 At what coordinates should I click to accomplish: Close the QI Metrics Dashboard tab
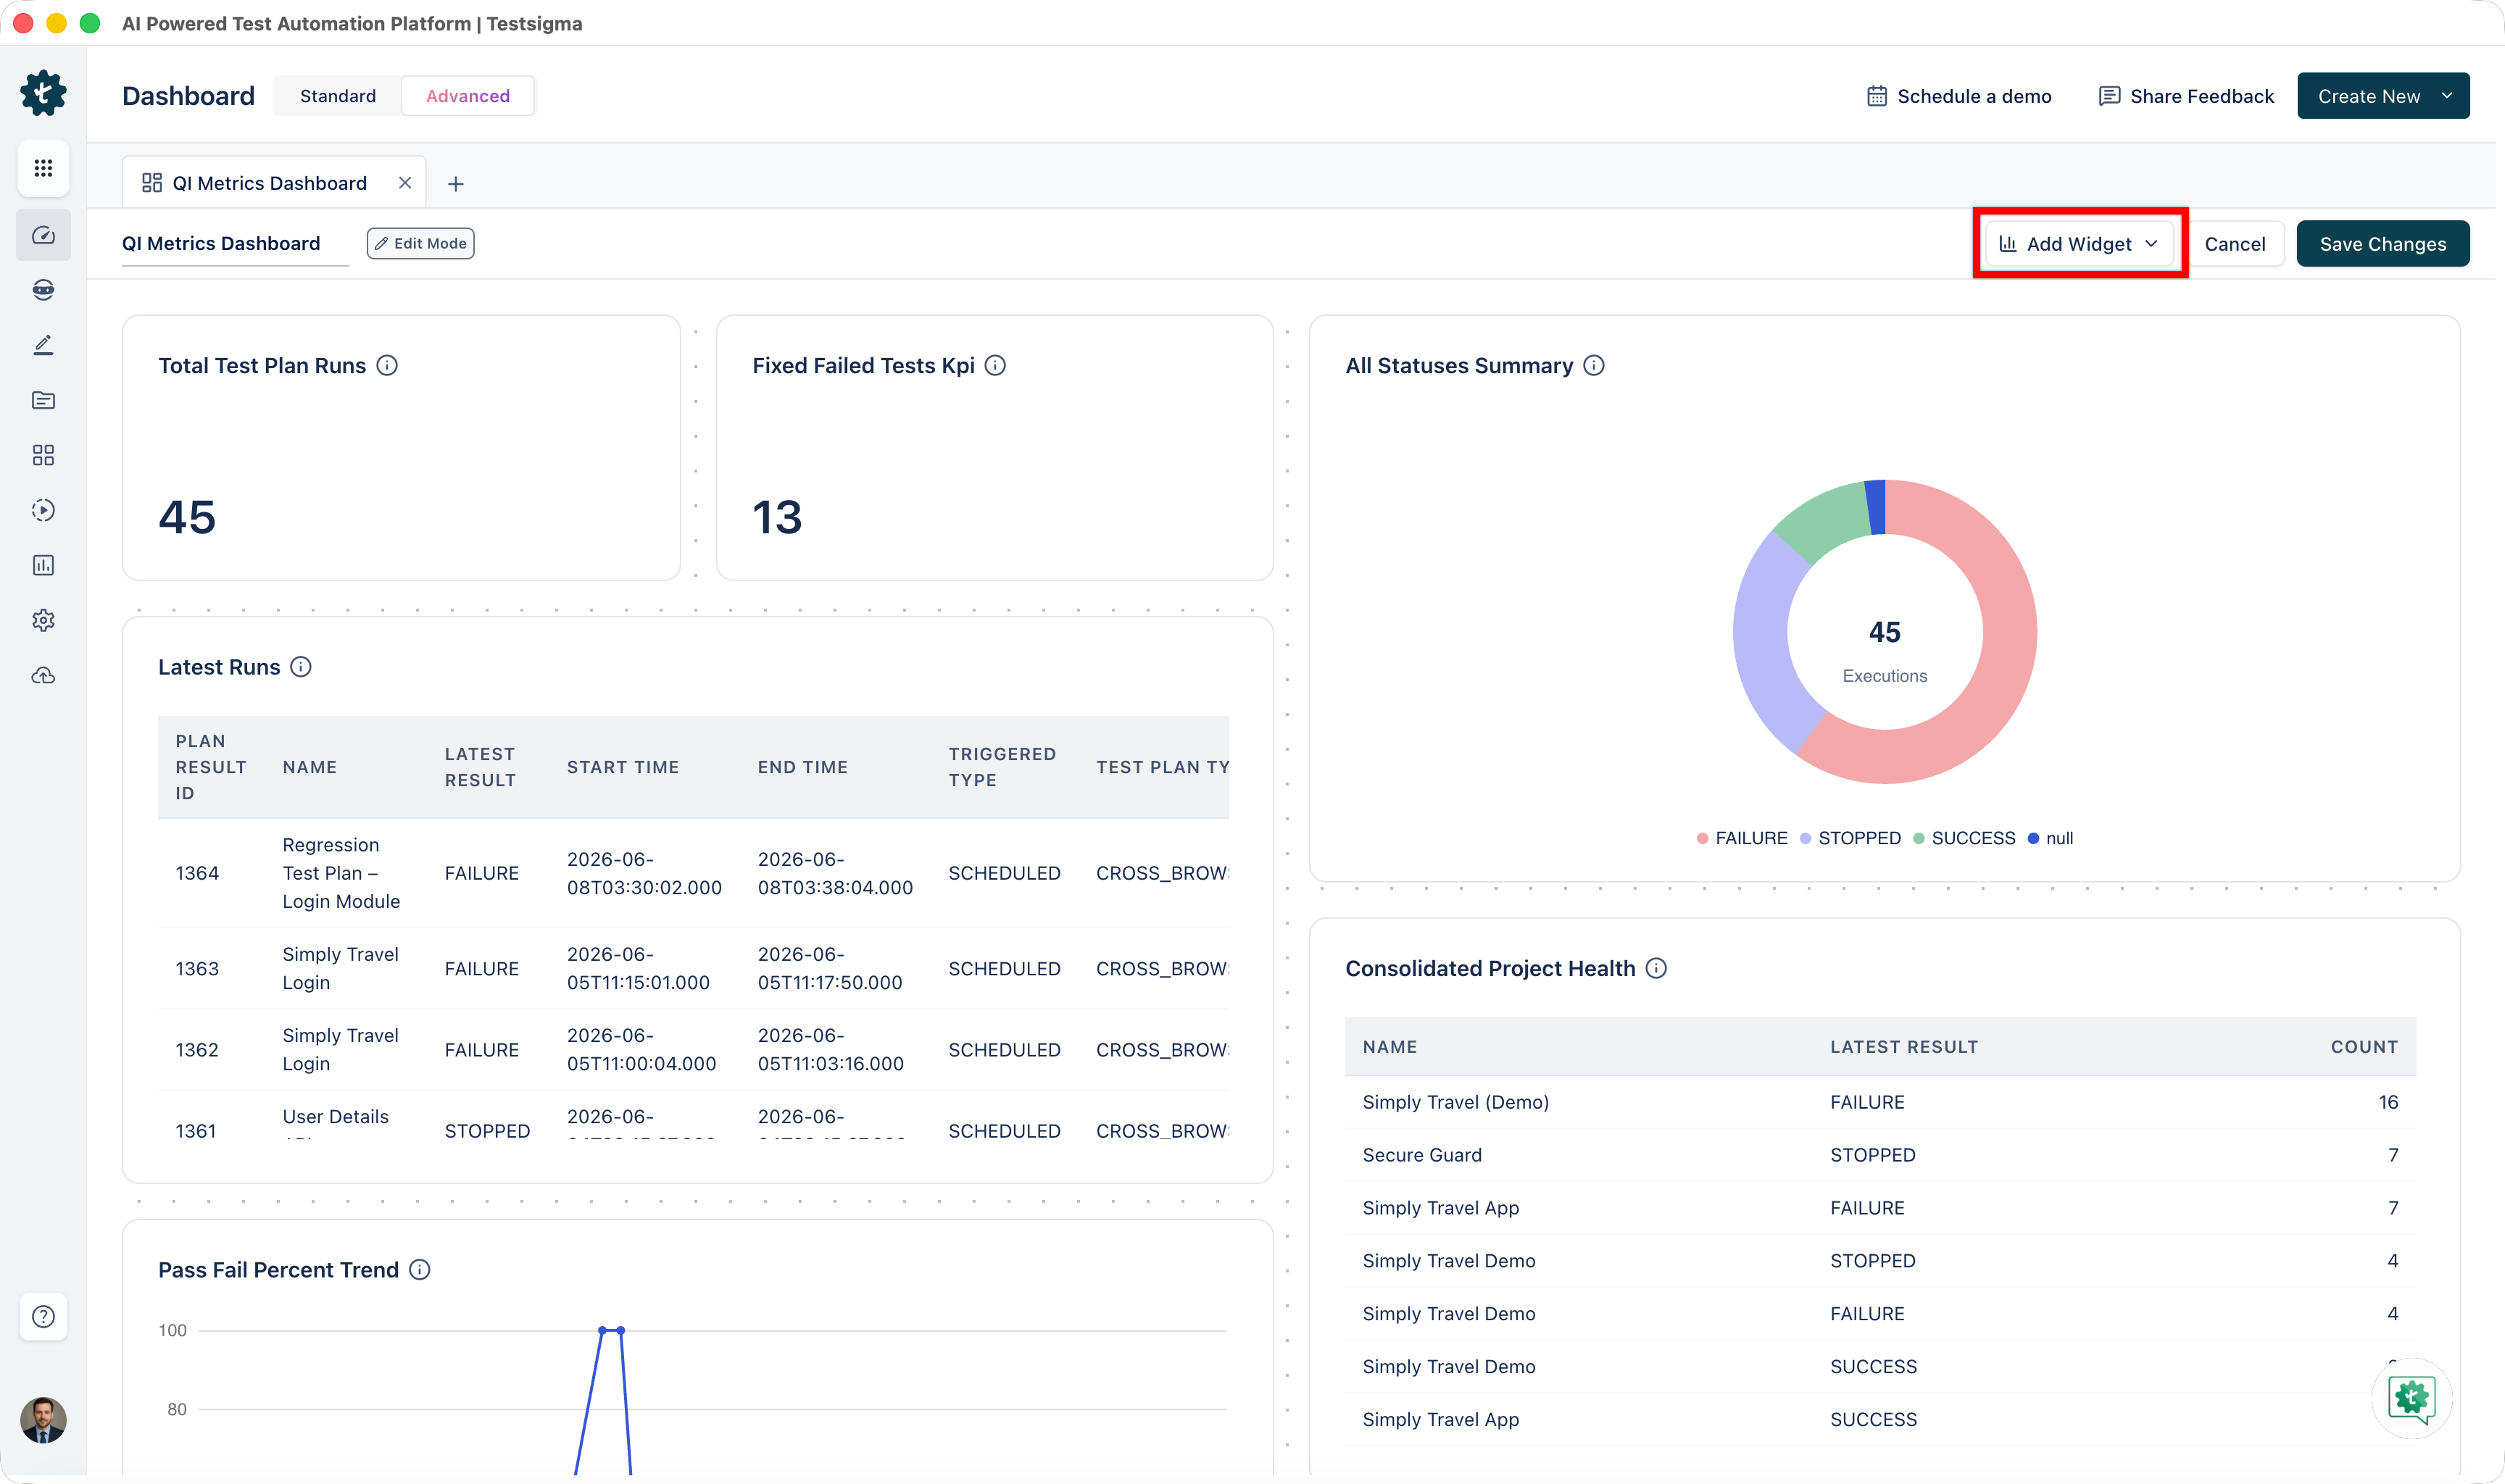[405, 183]
